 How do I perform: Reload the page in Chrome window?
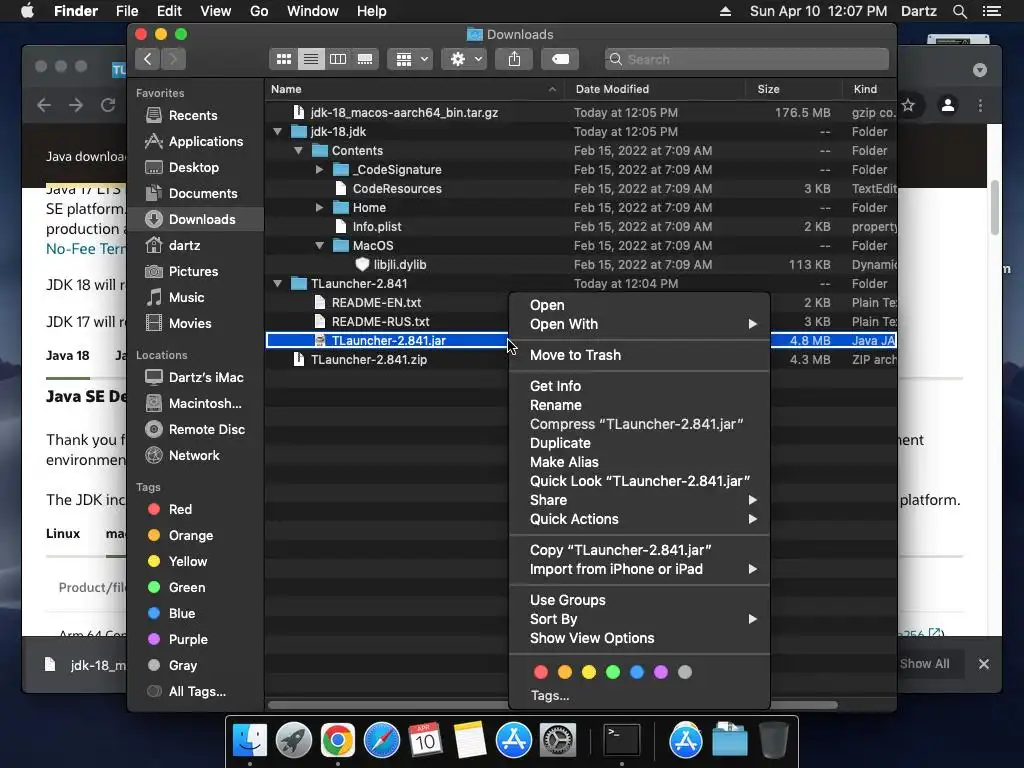coord(108,105)
